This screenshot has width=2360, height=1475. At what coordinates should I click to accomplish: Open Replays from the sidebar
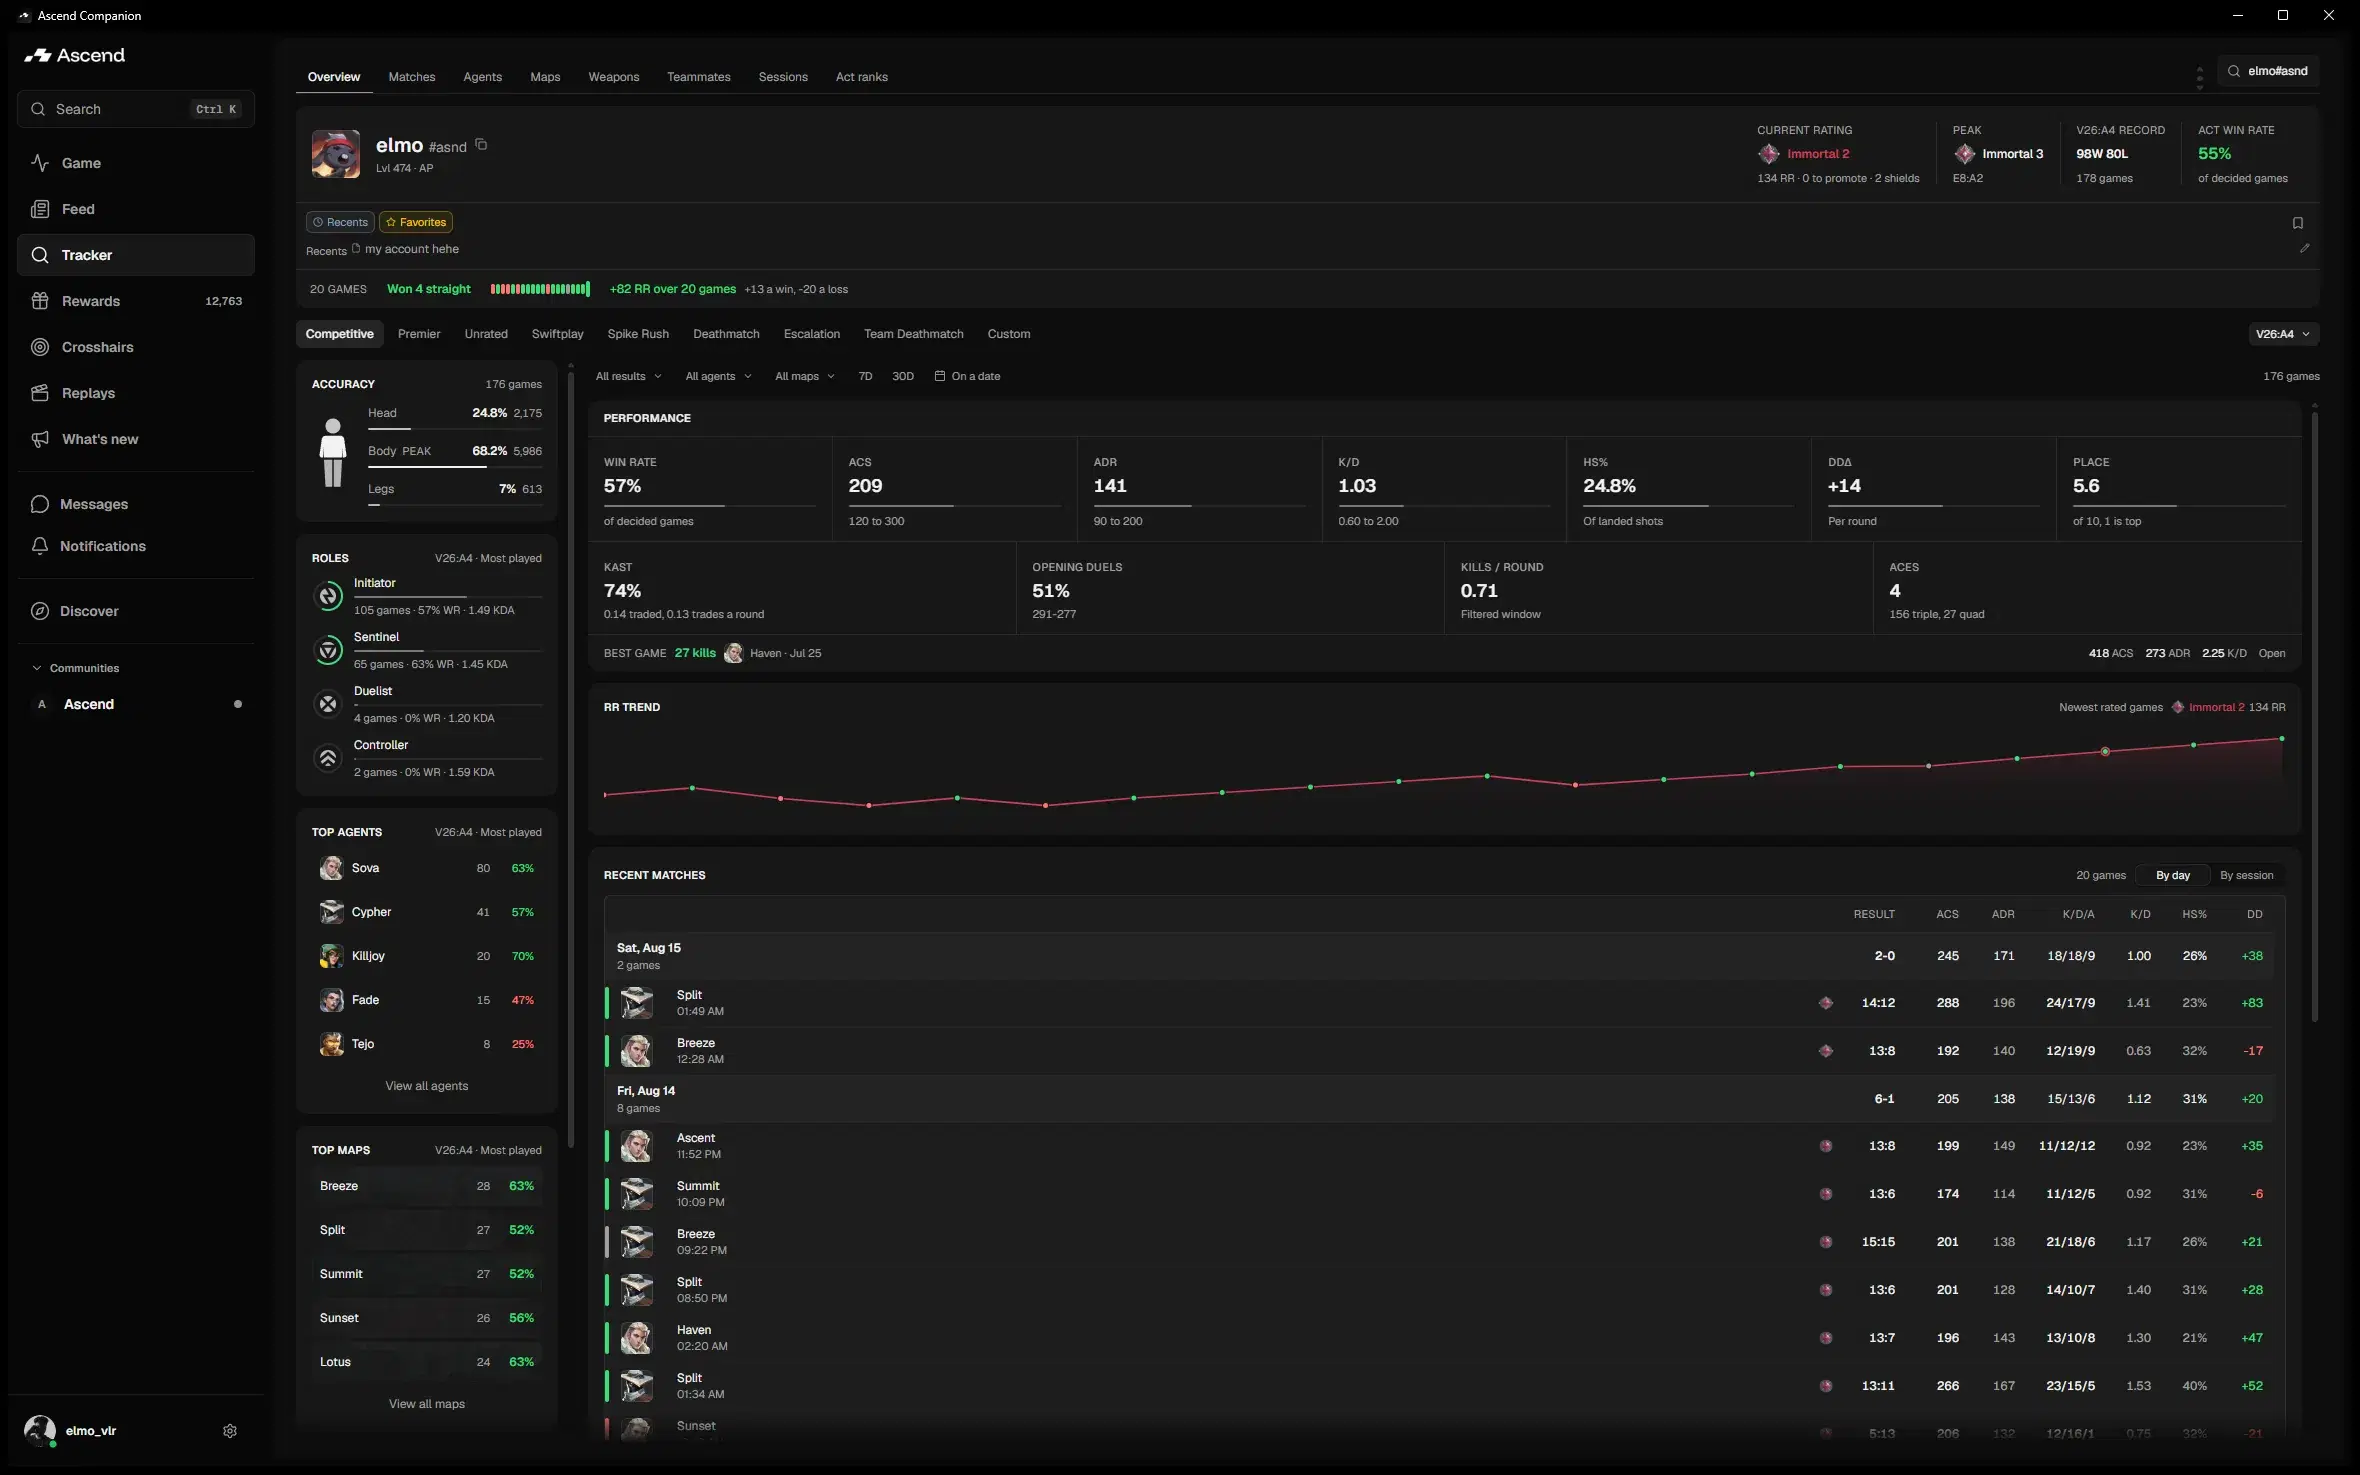(136, 393)
